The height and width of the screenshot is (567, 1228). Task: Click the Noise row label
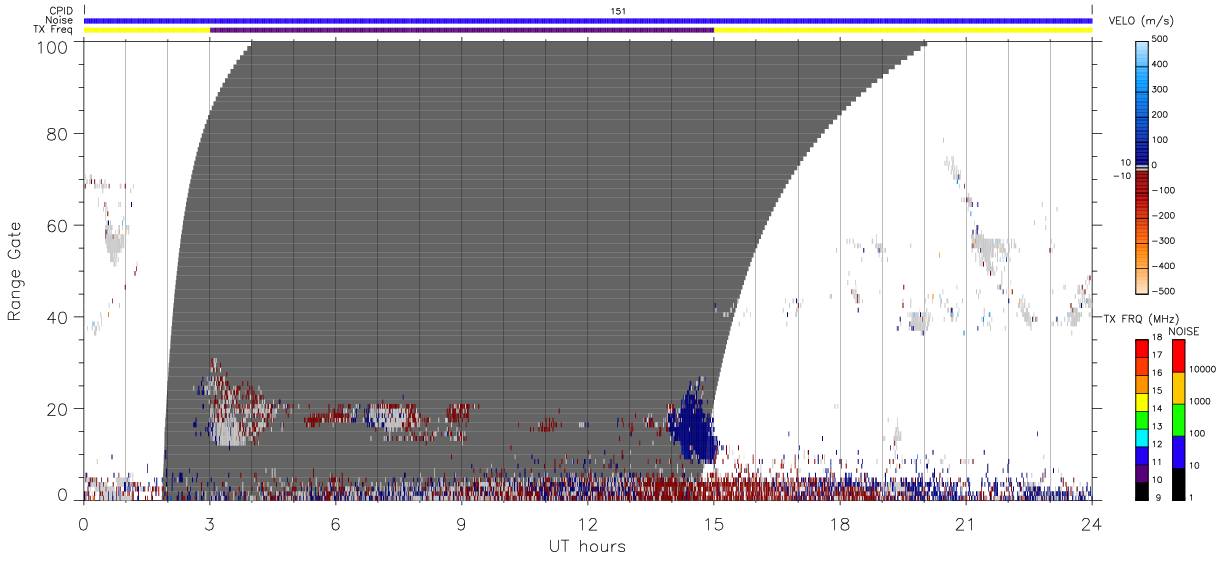[61, 20]
